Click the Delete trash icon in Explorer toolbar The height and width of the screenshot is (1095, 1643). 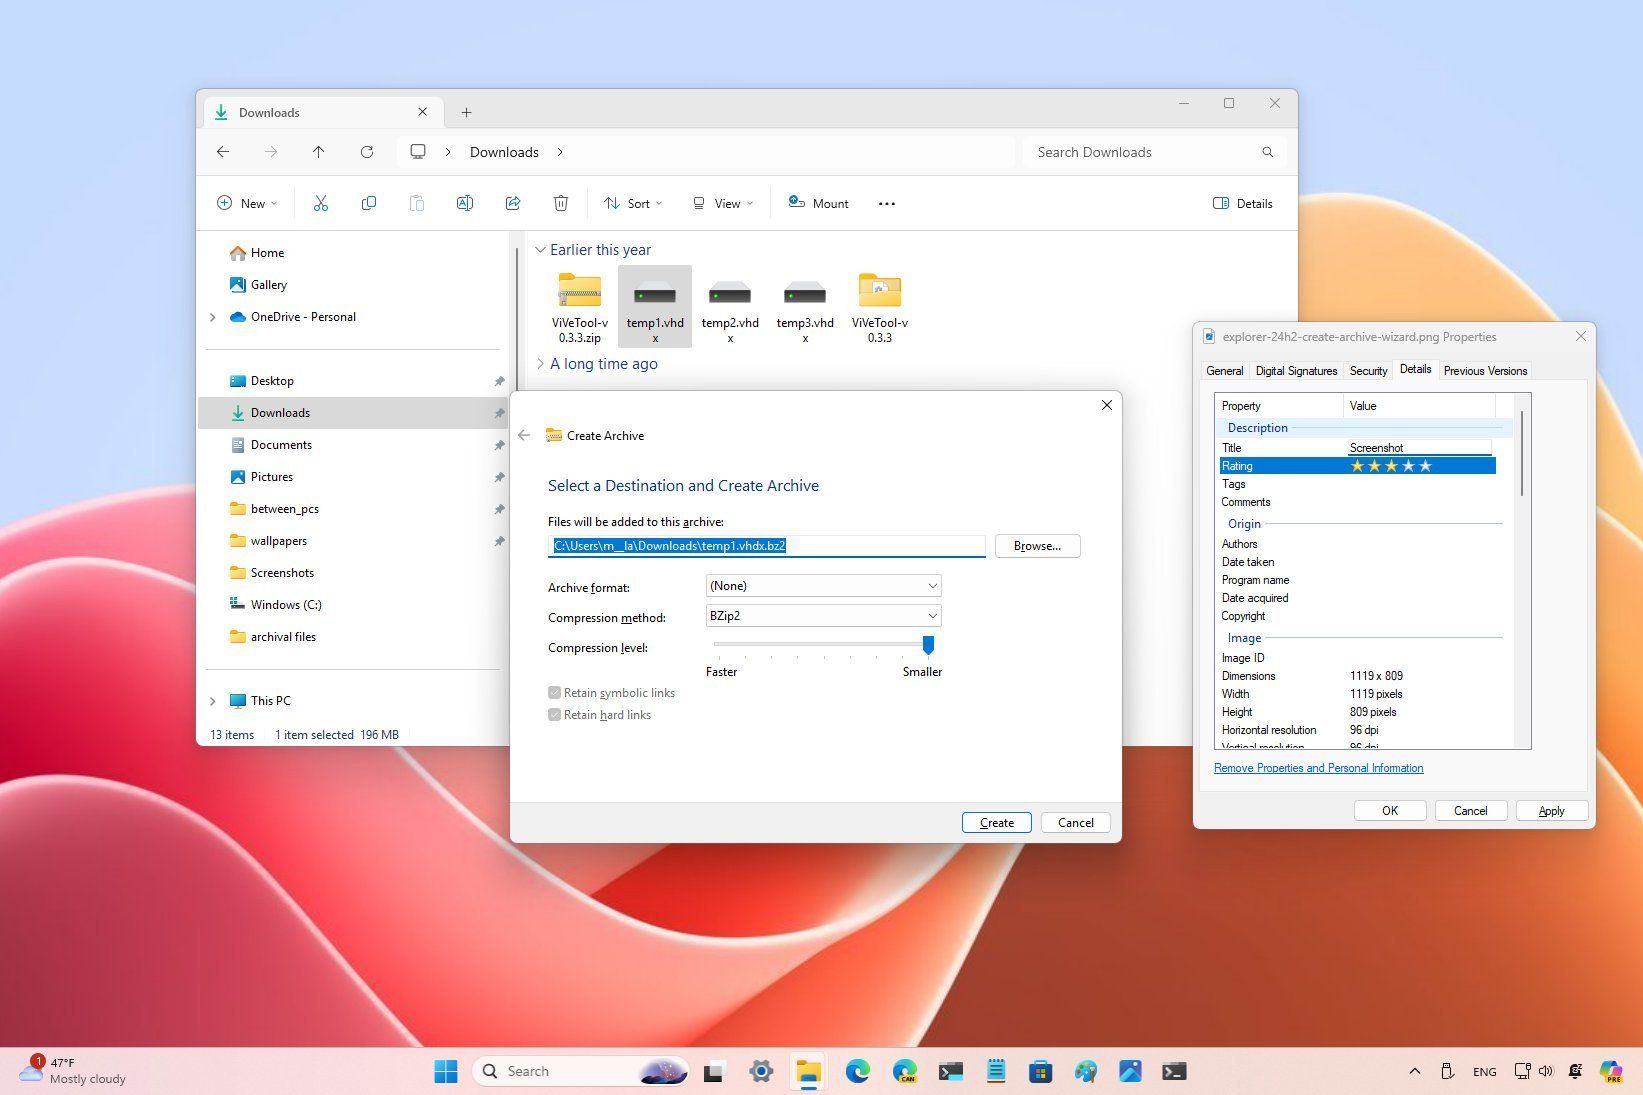[x=560, y=203]
